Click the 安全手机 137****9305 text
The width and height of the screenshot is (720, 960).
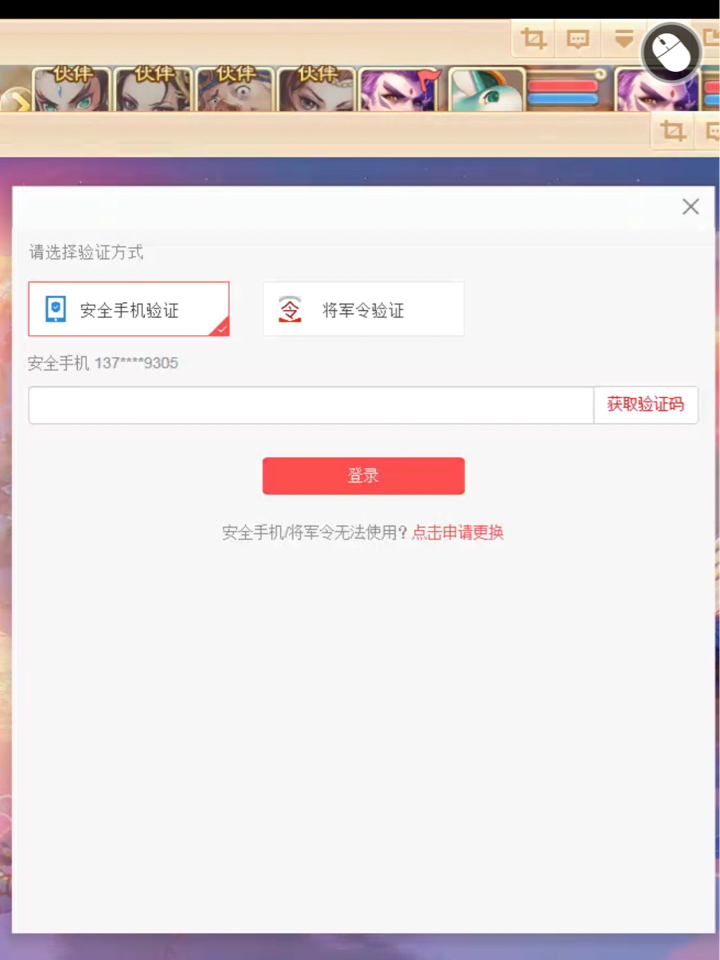(103, 363)
